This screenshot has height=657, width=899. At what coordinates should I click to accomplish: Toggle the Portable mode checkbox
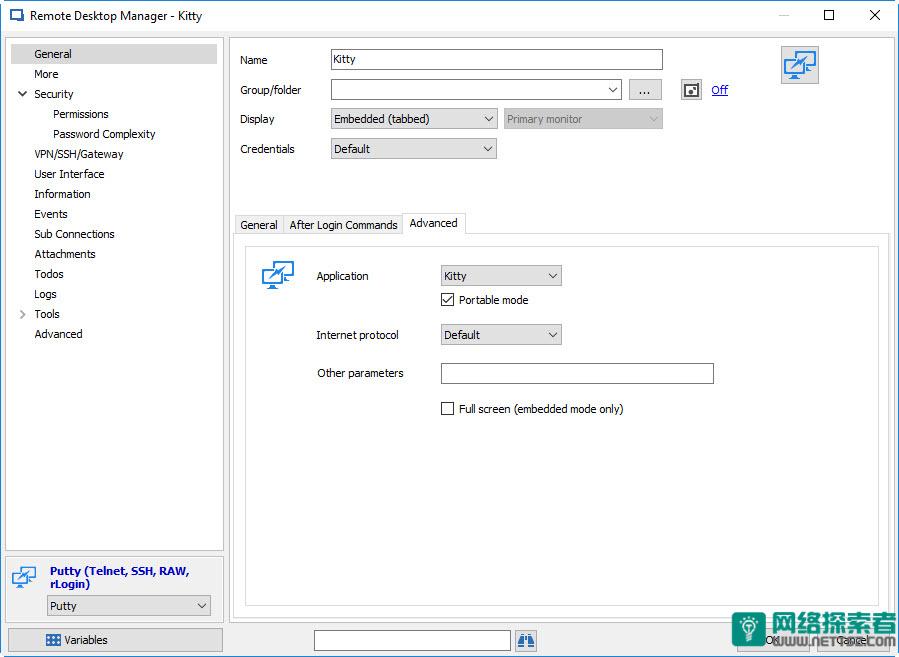tap(447, 299)
